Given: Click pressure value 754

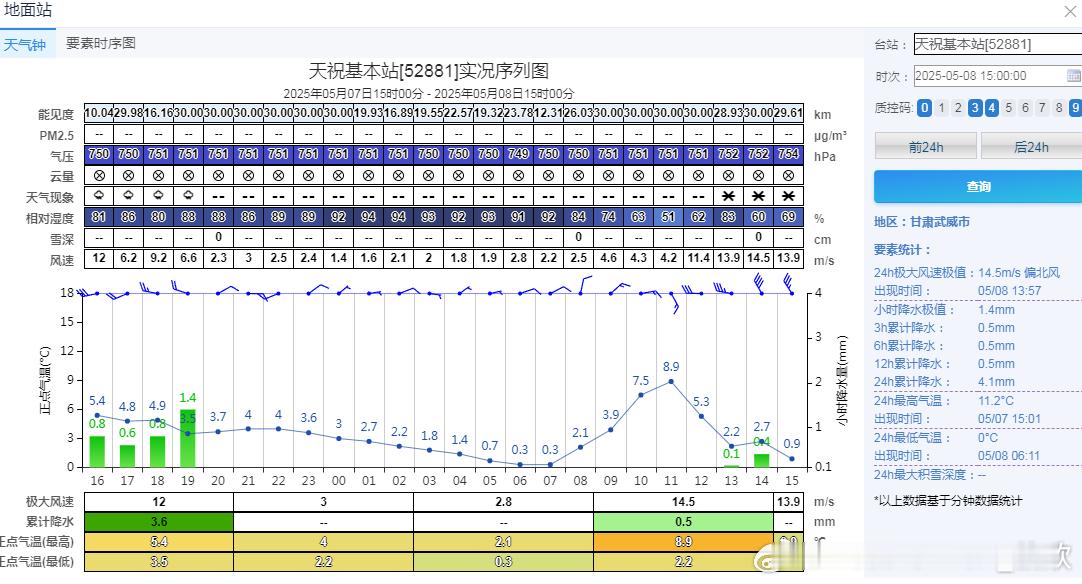Looking at the screenshot, I should [x=789, y=154].
